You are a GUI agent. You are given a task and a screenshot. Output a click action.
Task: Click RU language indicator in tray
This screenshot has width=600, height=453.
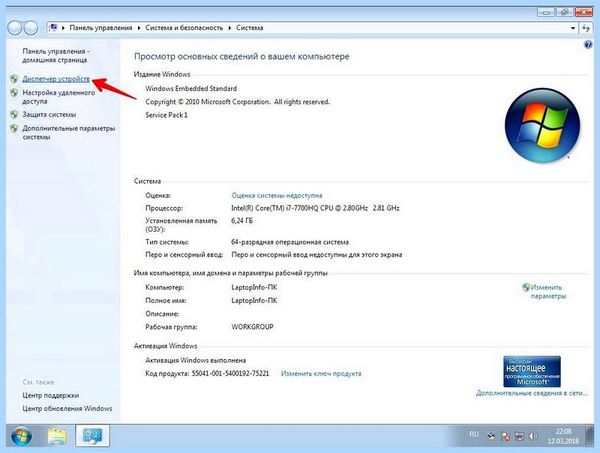click(x=474, y=434)
